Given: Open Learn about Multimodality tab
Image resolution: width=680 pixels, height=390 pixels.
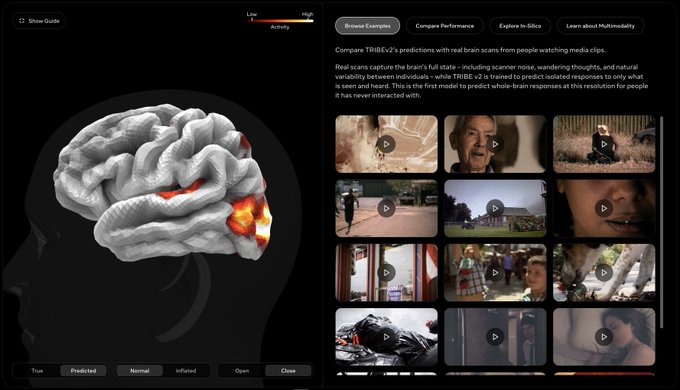Looking at the screenshot, I should [600, 26].
